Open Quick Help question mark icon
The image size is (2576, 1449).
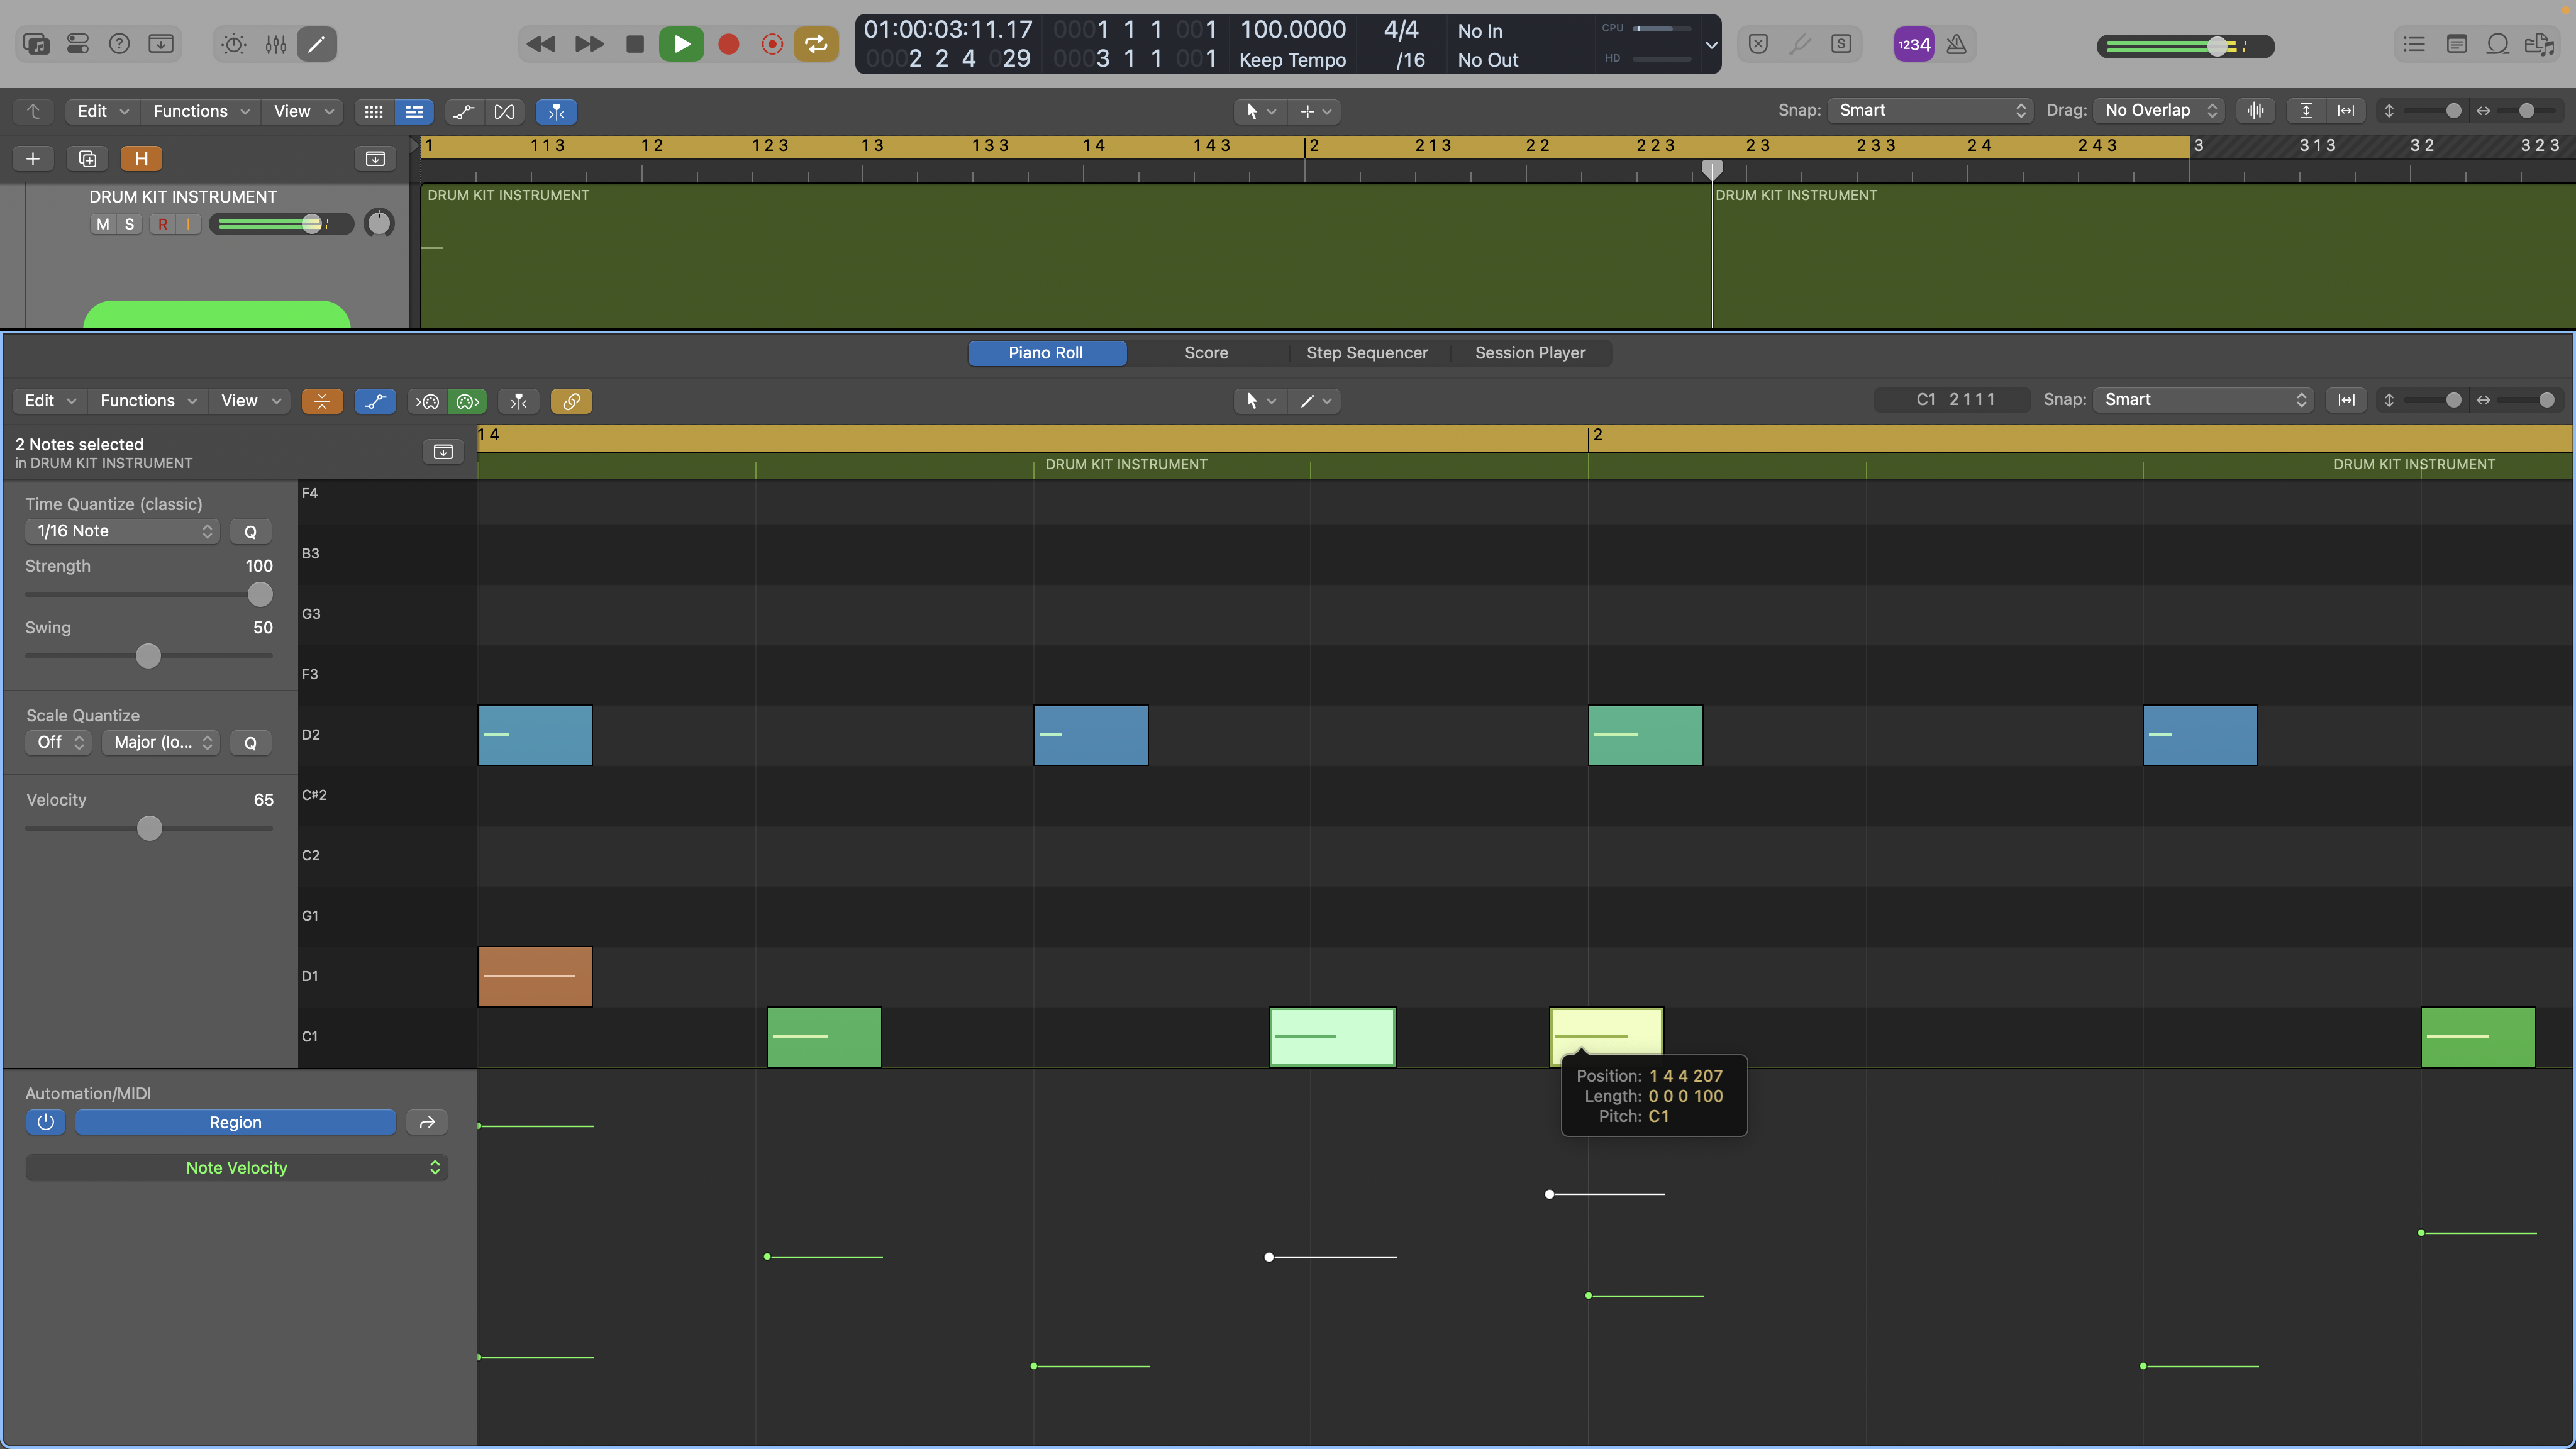tap(119, 44)
